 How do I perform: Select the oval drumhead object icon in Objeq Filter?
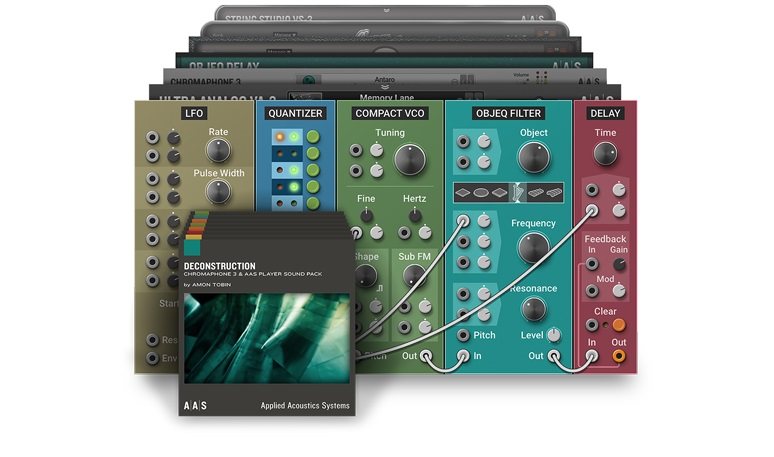481,192
